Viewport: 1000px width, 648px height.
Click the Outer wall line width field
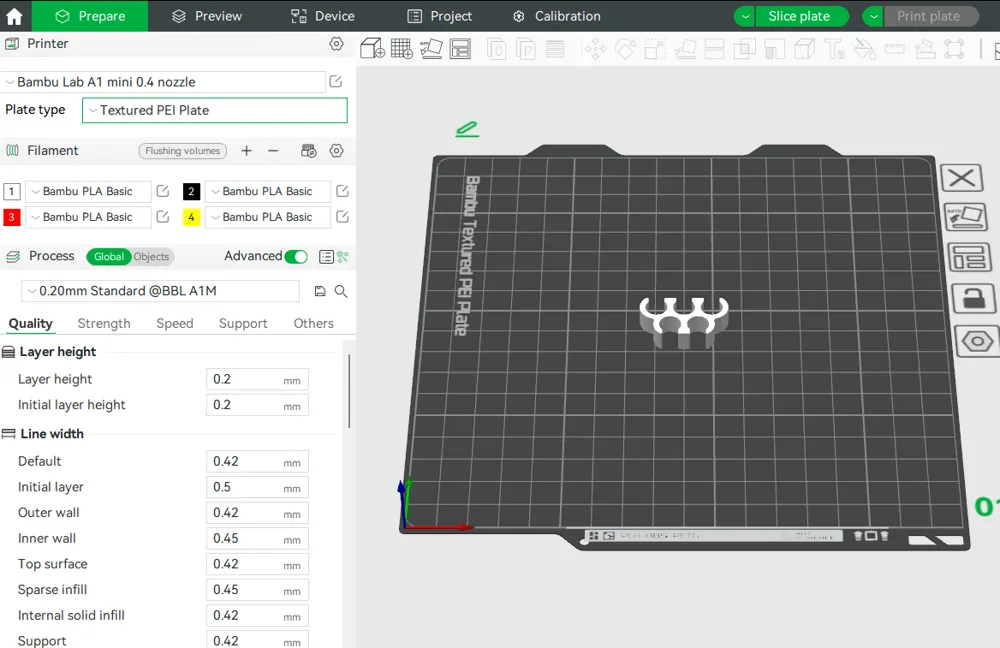(x=257, y=513)
